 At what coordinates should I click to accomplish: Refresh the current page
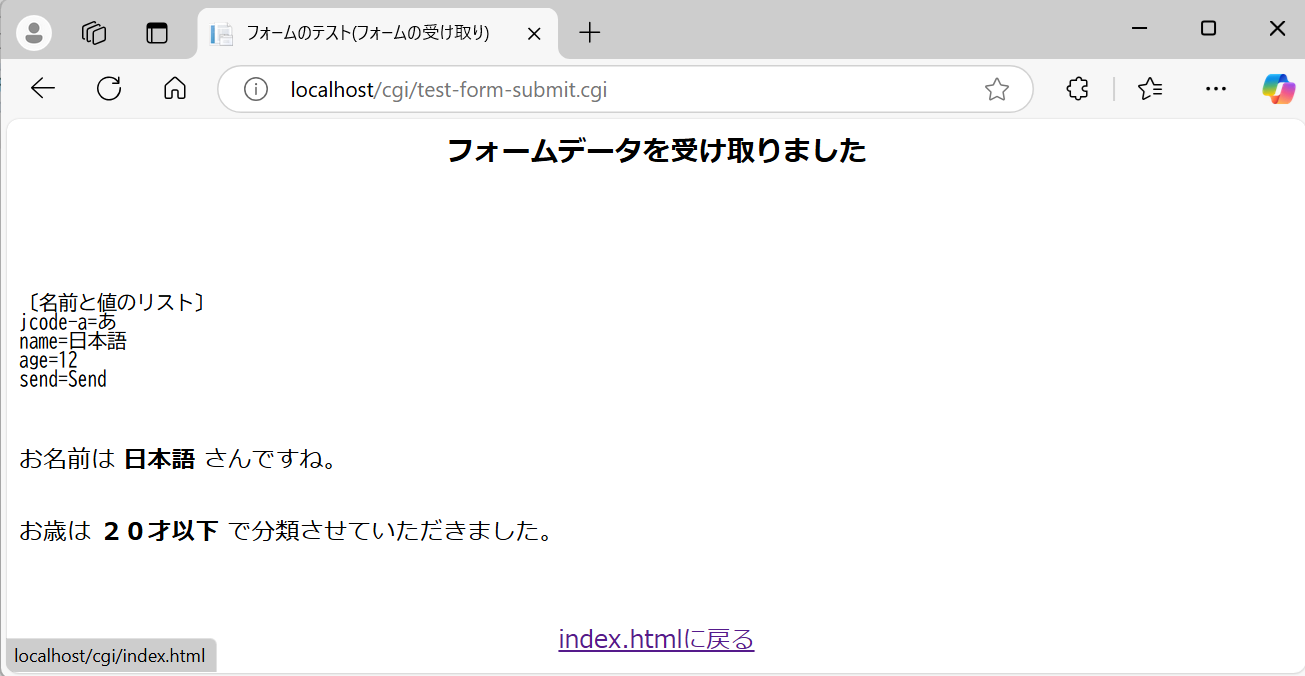tap(109, 89)
